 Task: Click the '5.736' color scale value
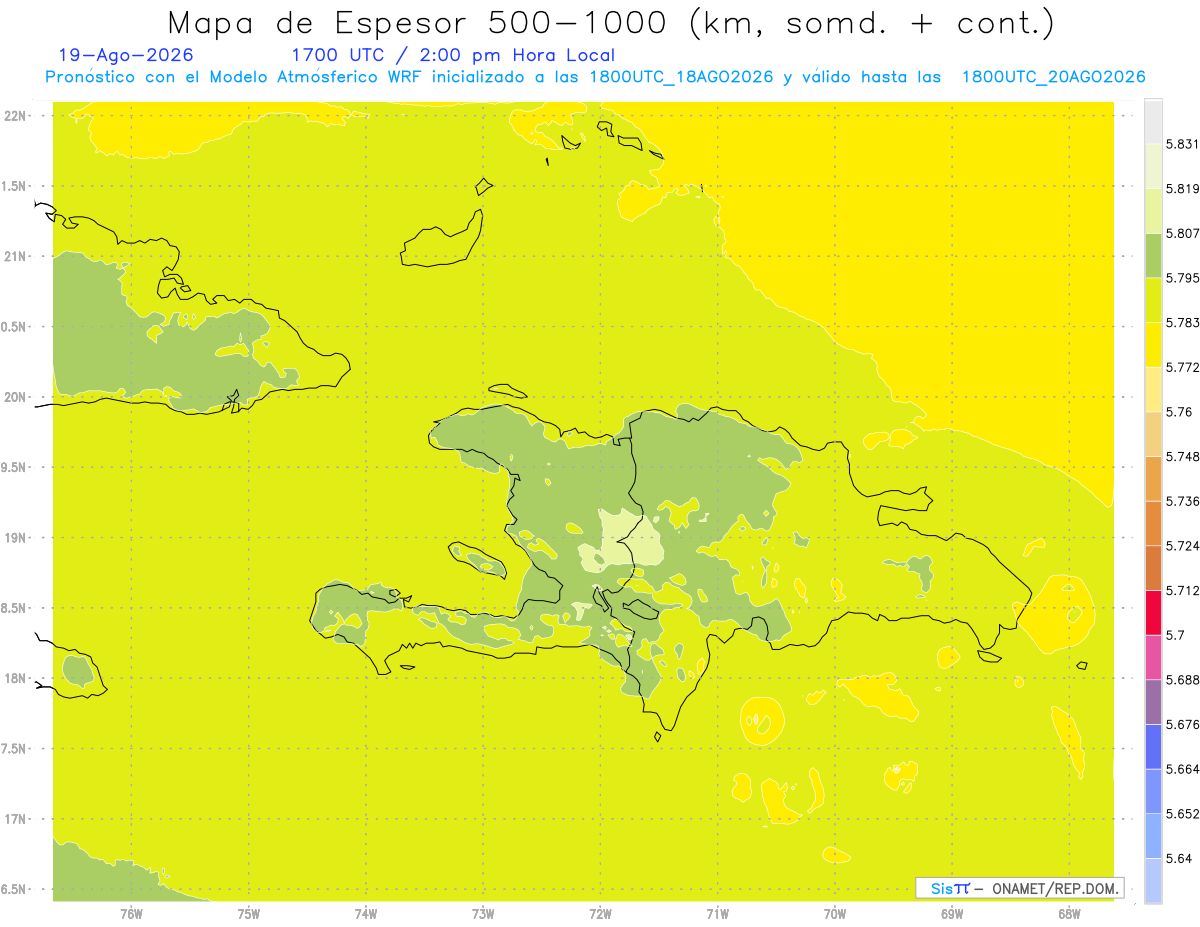coord(1183,501)
